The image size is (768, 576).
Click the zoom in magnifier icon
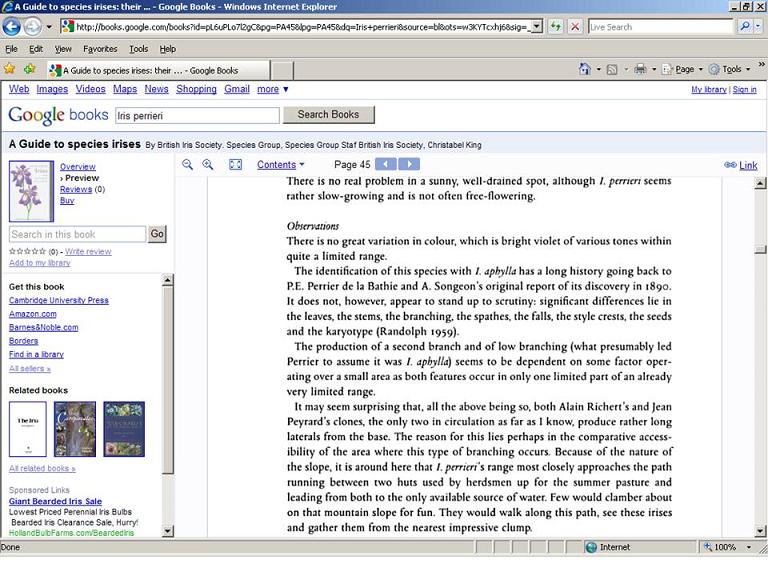click(208, 165)
